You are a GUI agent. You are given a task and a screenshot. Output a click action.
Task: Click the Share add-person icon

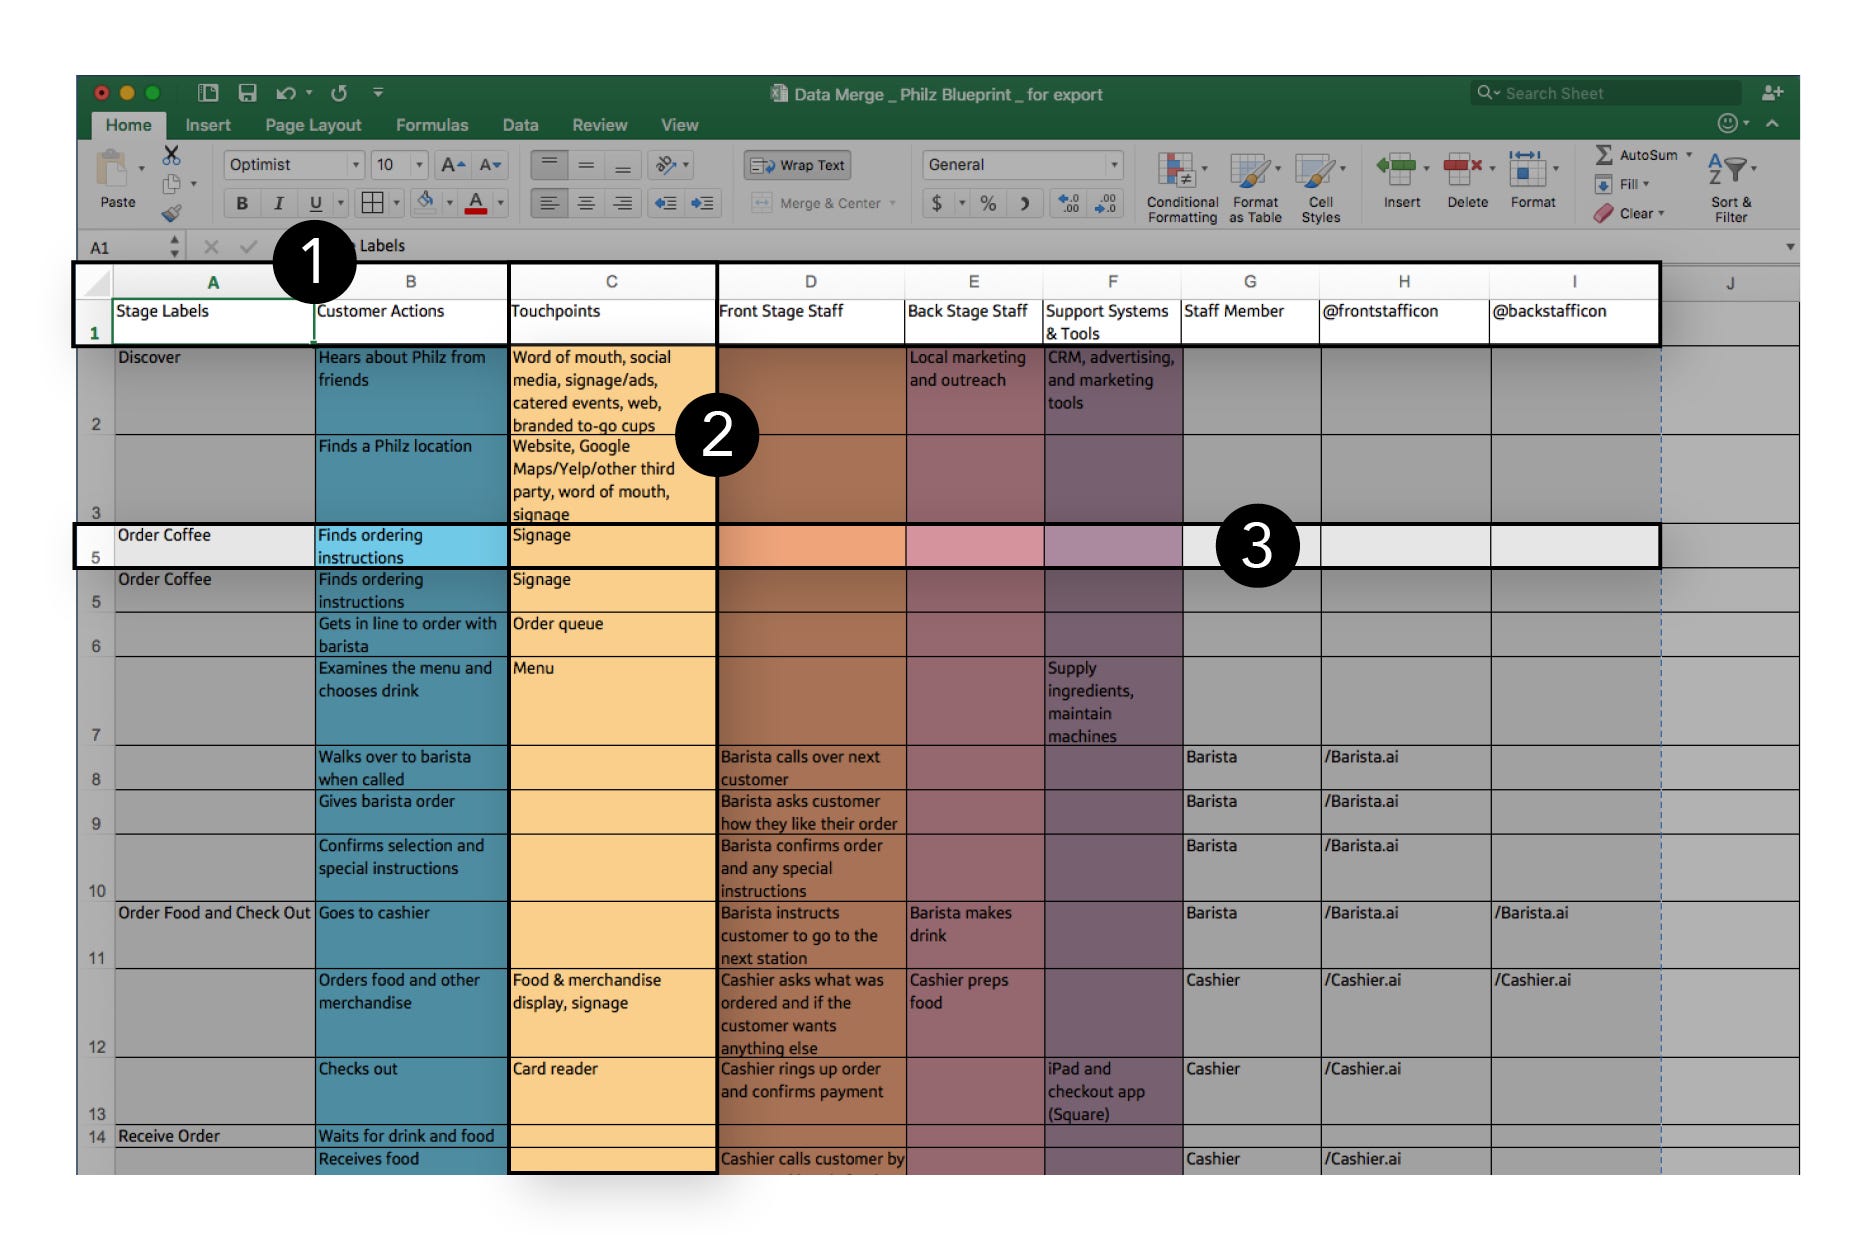[1772, 93]
